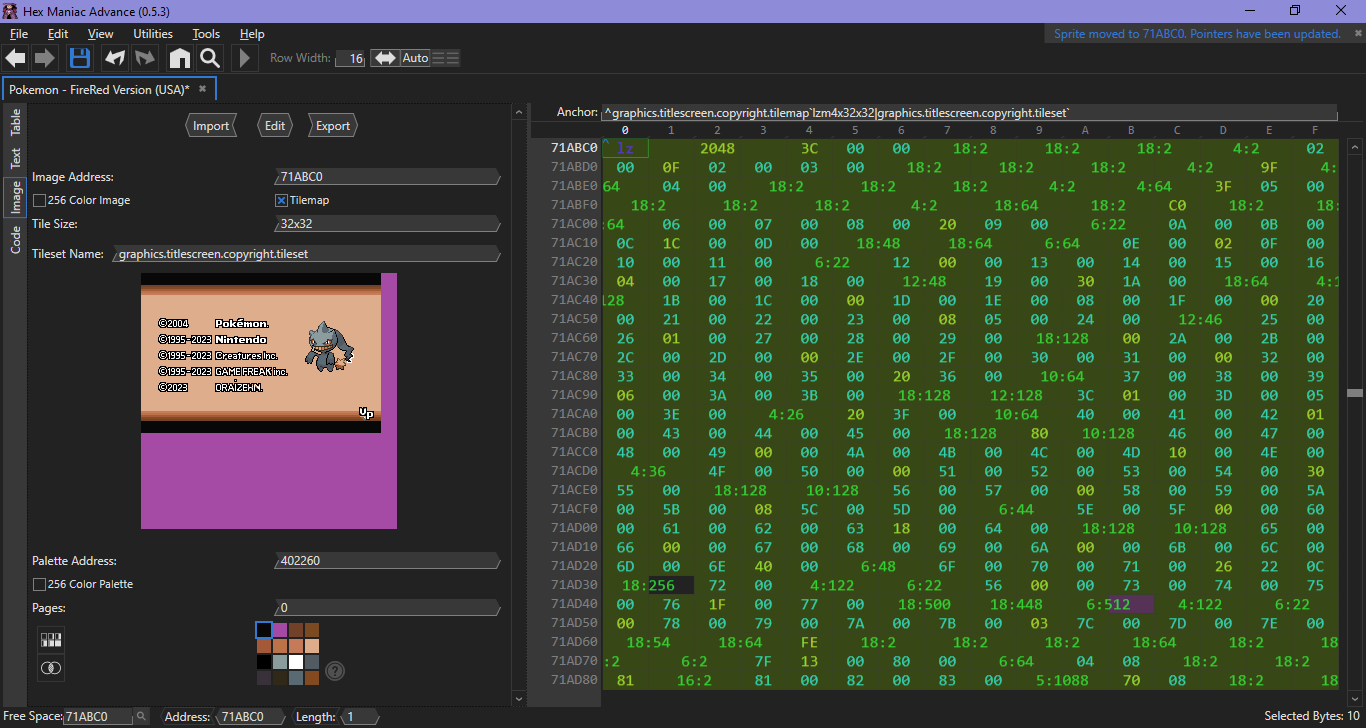Select the magenta palette swatch

pyautogui.click(x=280, y=630)
